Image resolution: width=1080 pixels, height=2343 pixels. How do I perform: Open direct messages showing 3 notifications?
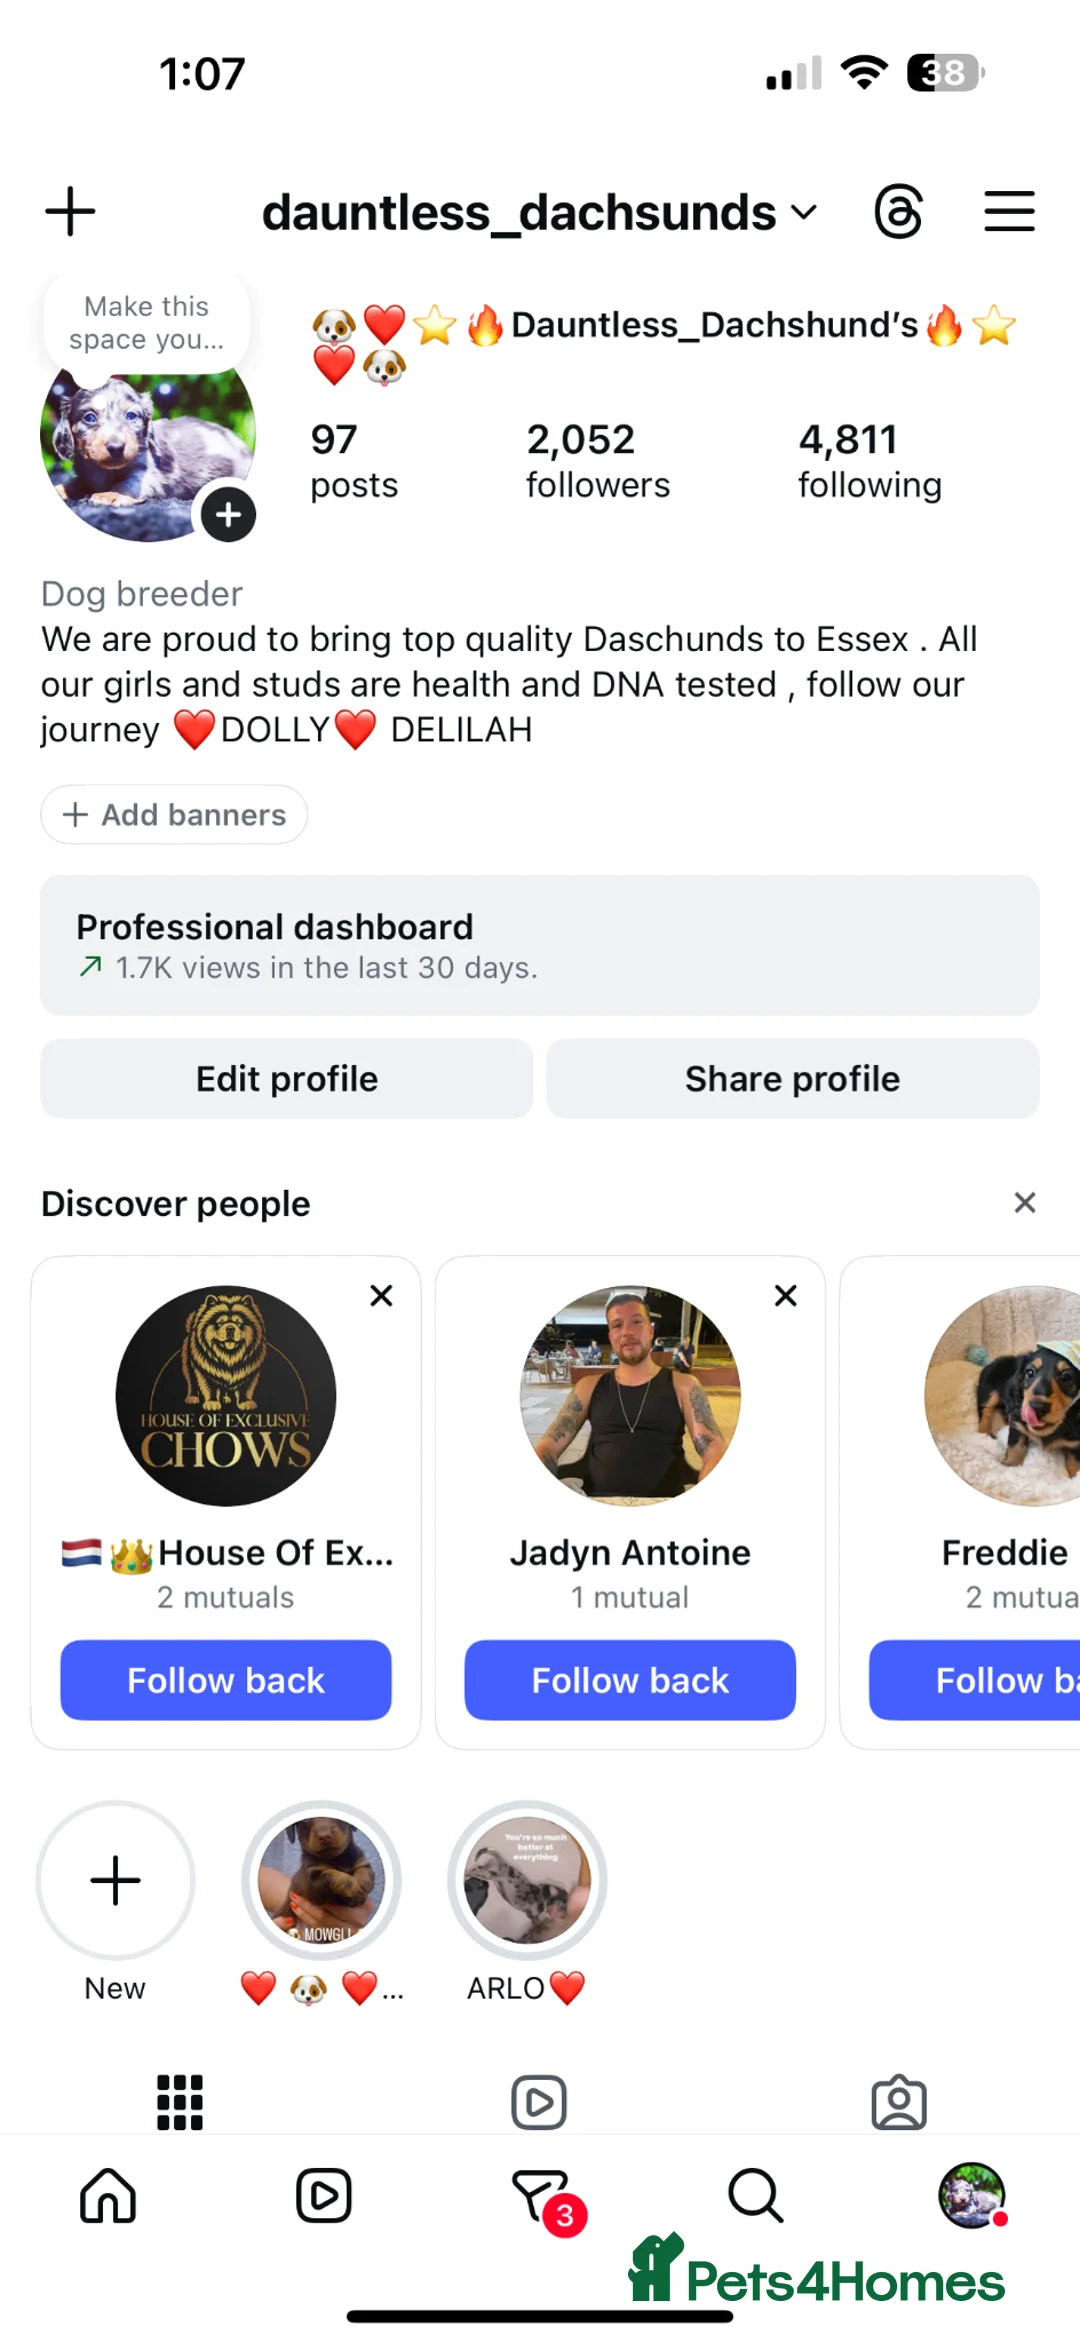pyautogui.click(x=540, y=2196)
